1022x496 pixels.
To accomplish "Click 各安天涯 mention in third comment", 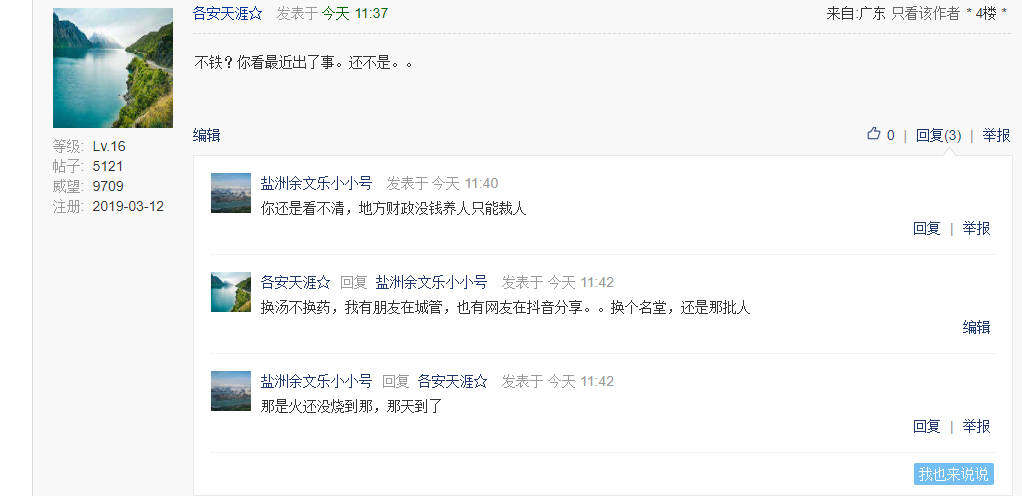I will pos(452,381).
